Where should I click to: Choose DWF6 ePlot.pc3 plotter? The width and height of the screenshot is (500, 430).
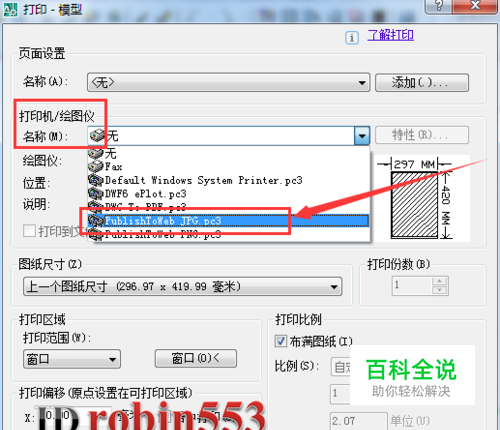229,194
